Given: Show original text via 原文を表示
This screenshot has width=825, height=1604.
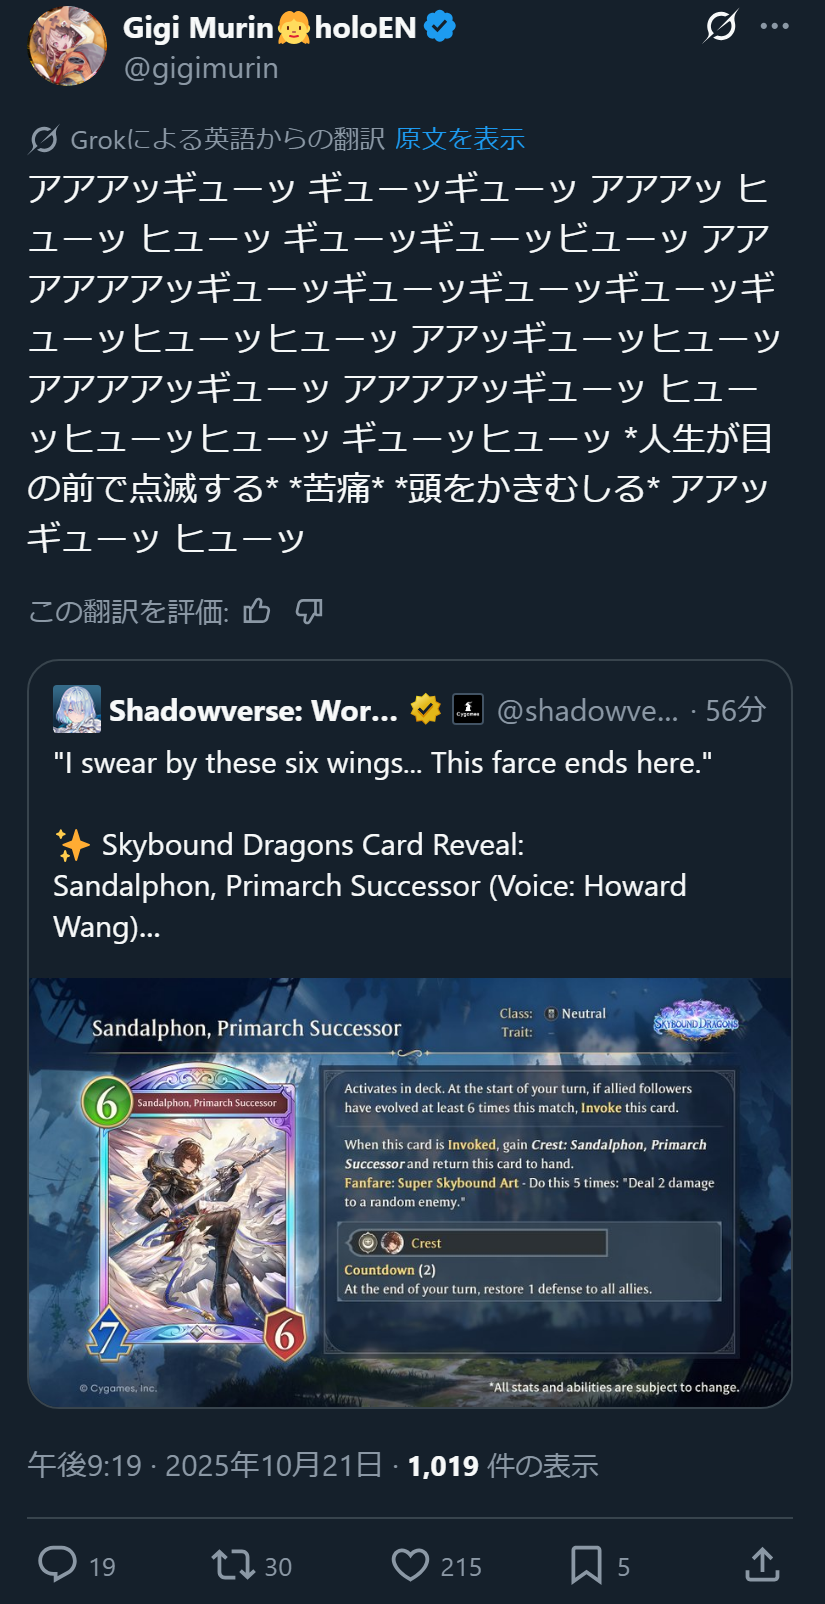Looking at the screenshot, I should point(460,139).
